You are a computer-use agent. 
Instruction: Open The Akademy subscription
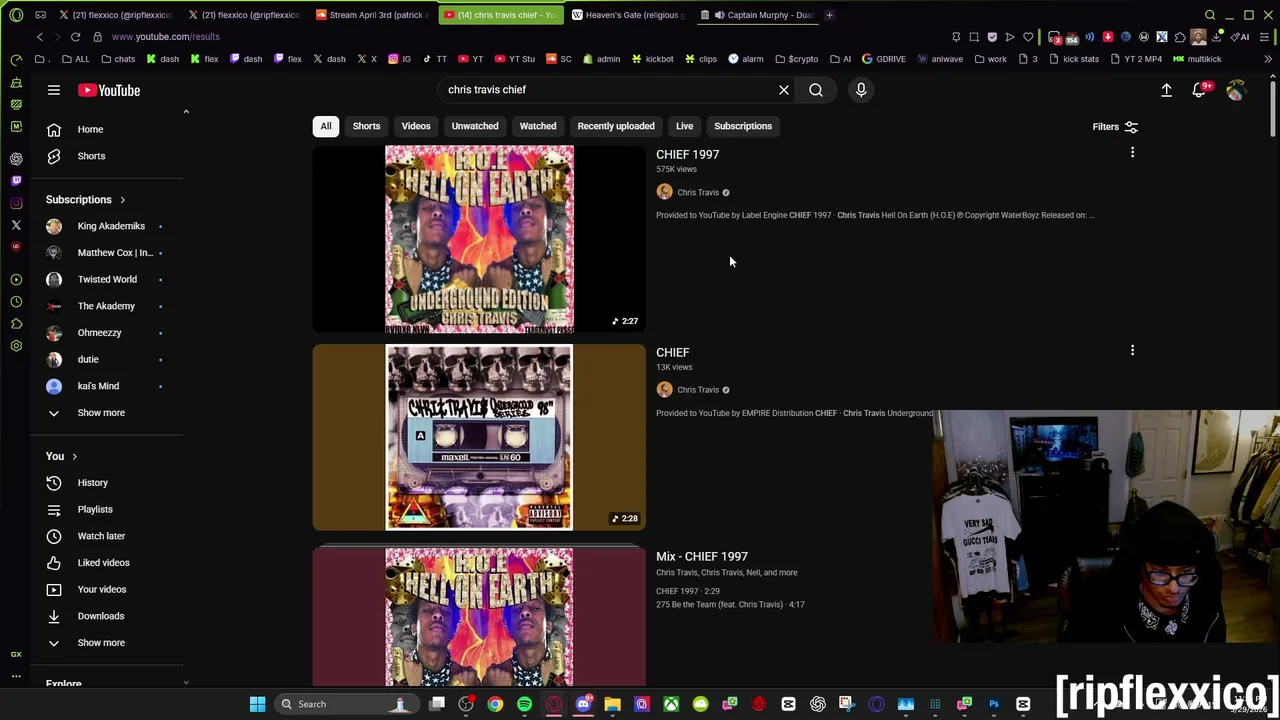(106, 306)
